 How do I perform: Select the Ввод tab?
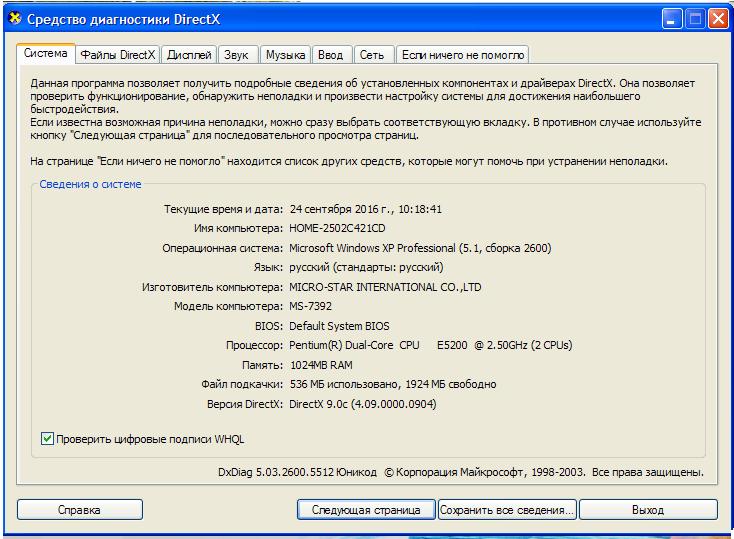pos(330,55)
